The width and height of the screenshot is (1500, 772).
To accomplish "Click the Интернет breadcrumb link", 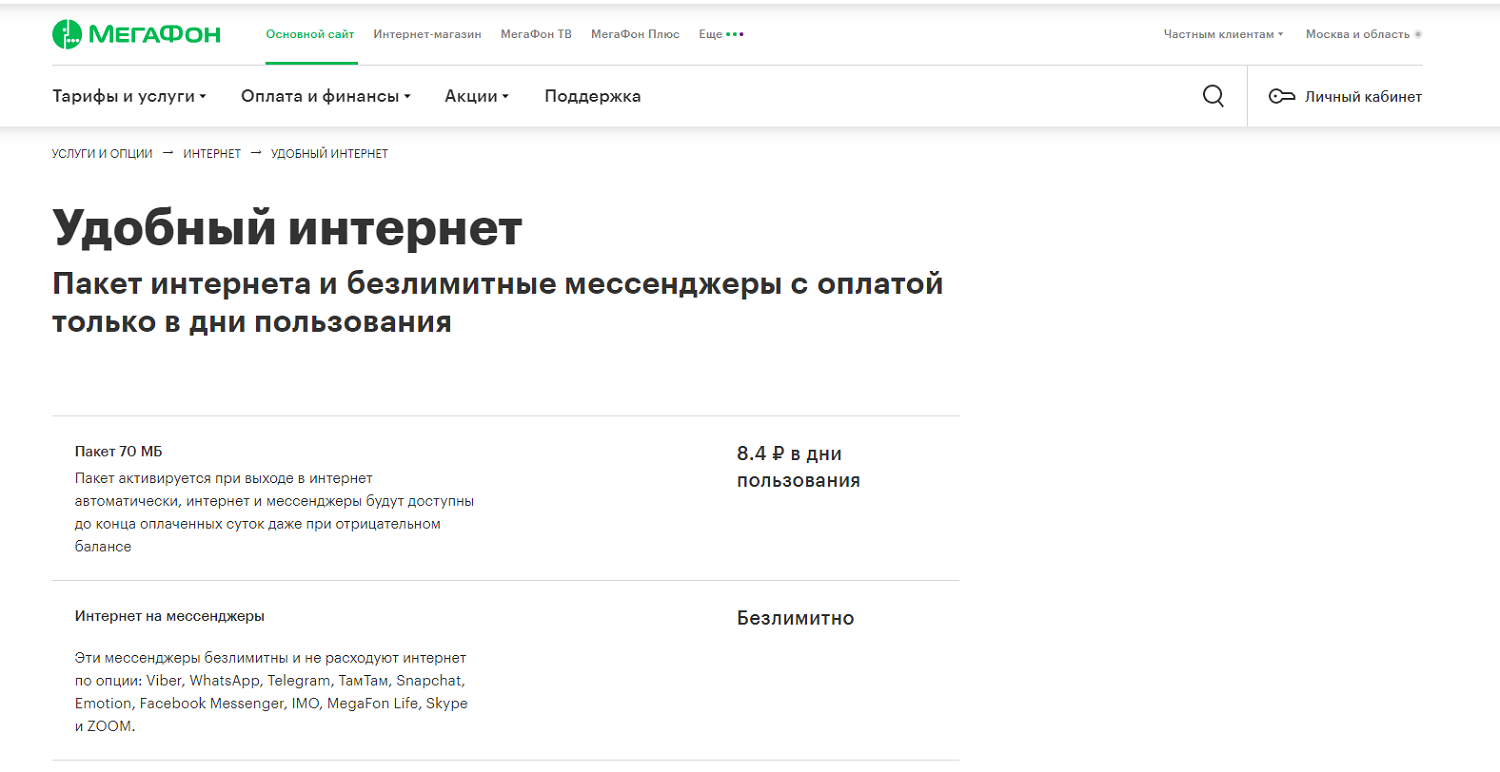I will click(x=212, y=154).
